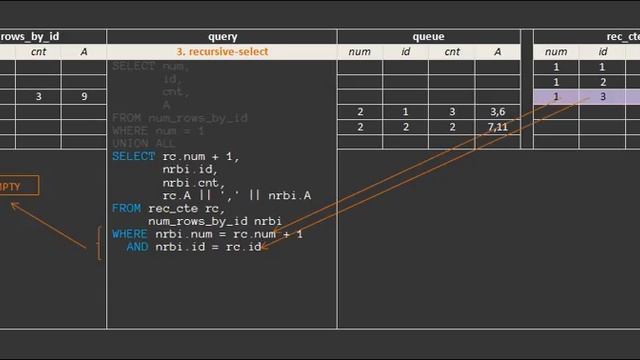
Task: Click the 'AND nrbi.id = rc.id' condition
Action: 194,247
